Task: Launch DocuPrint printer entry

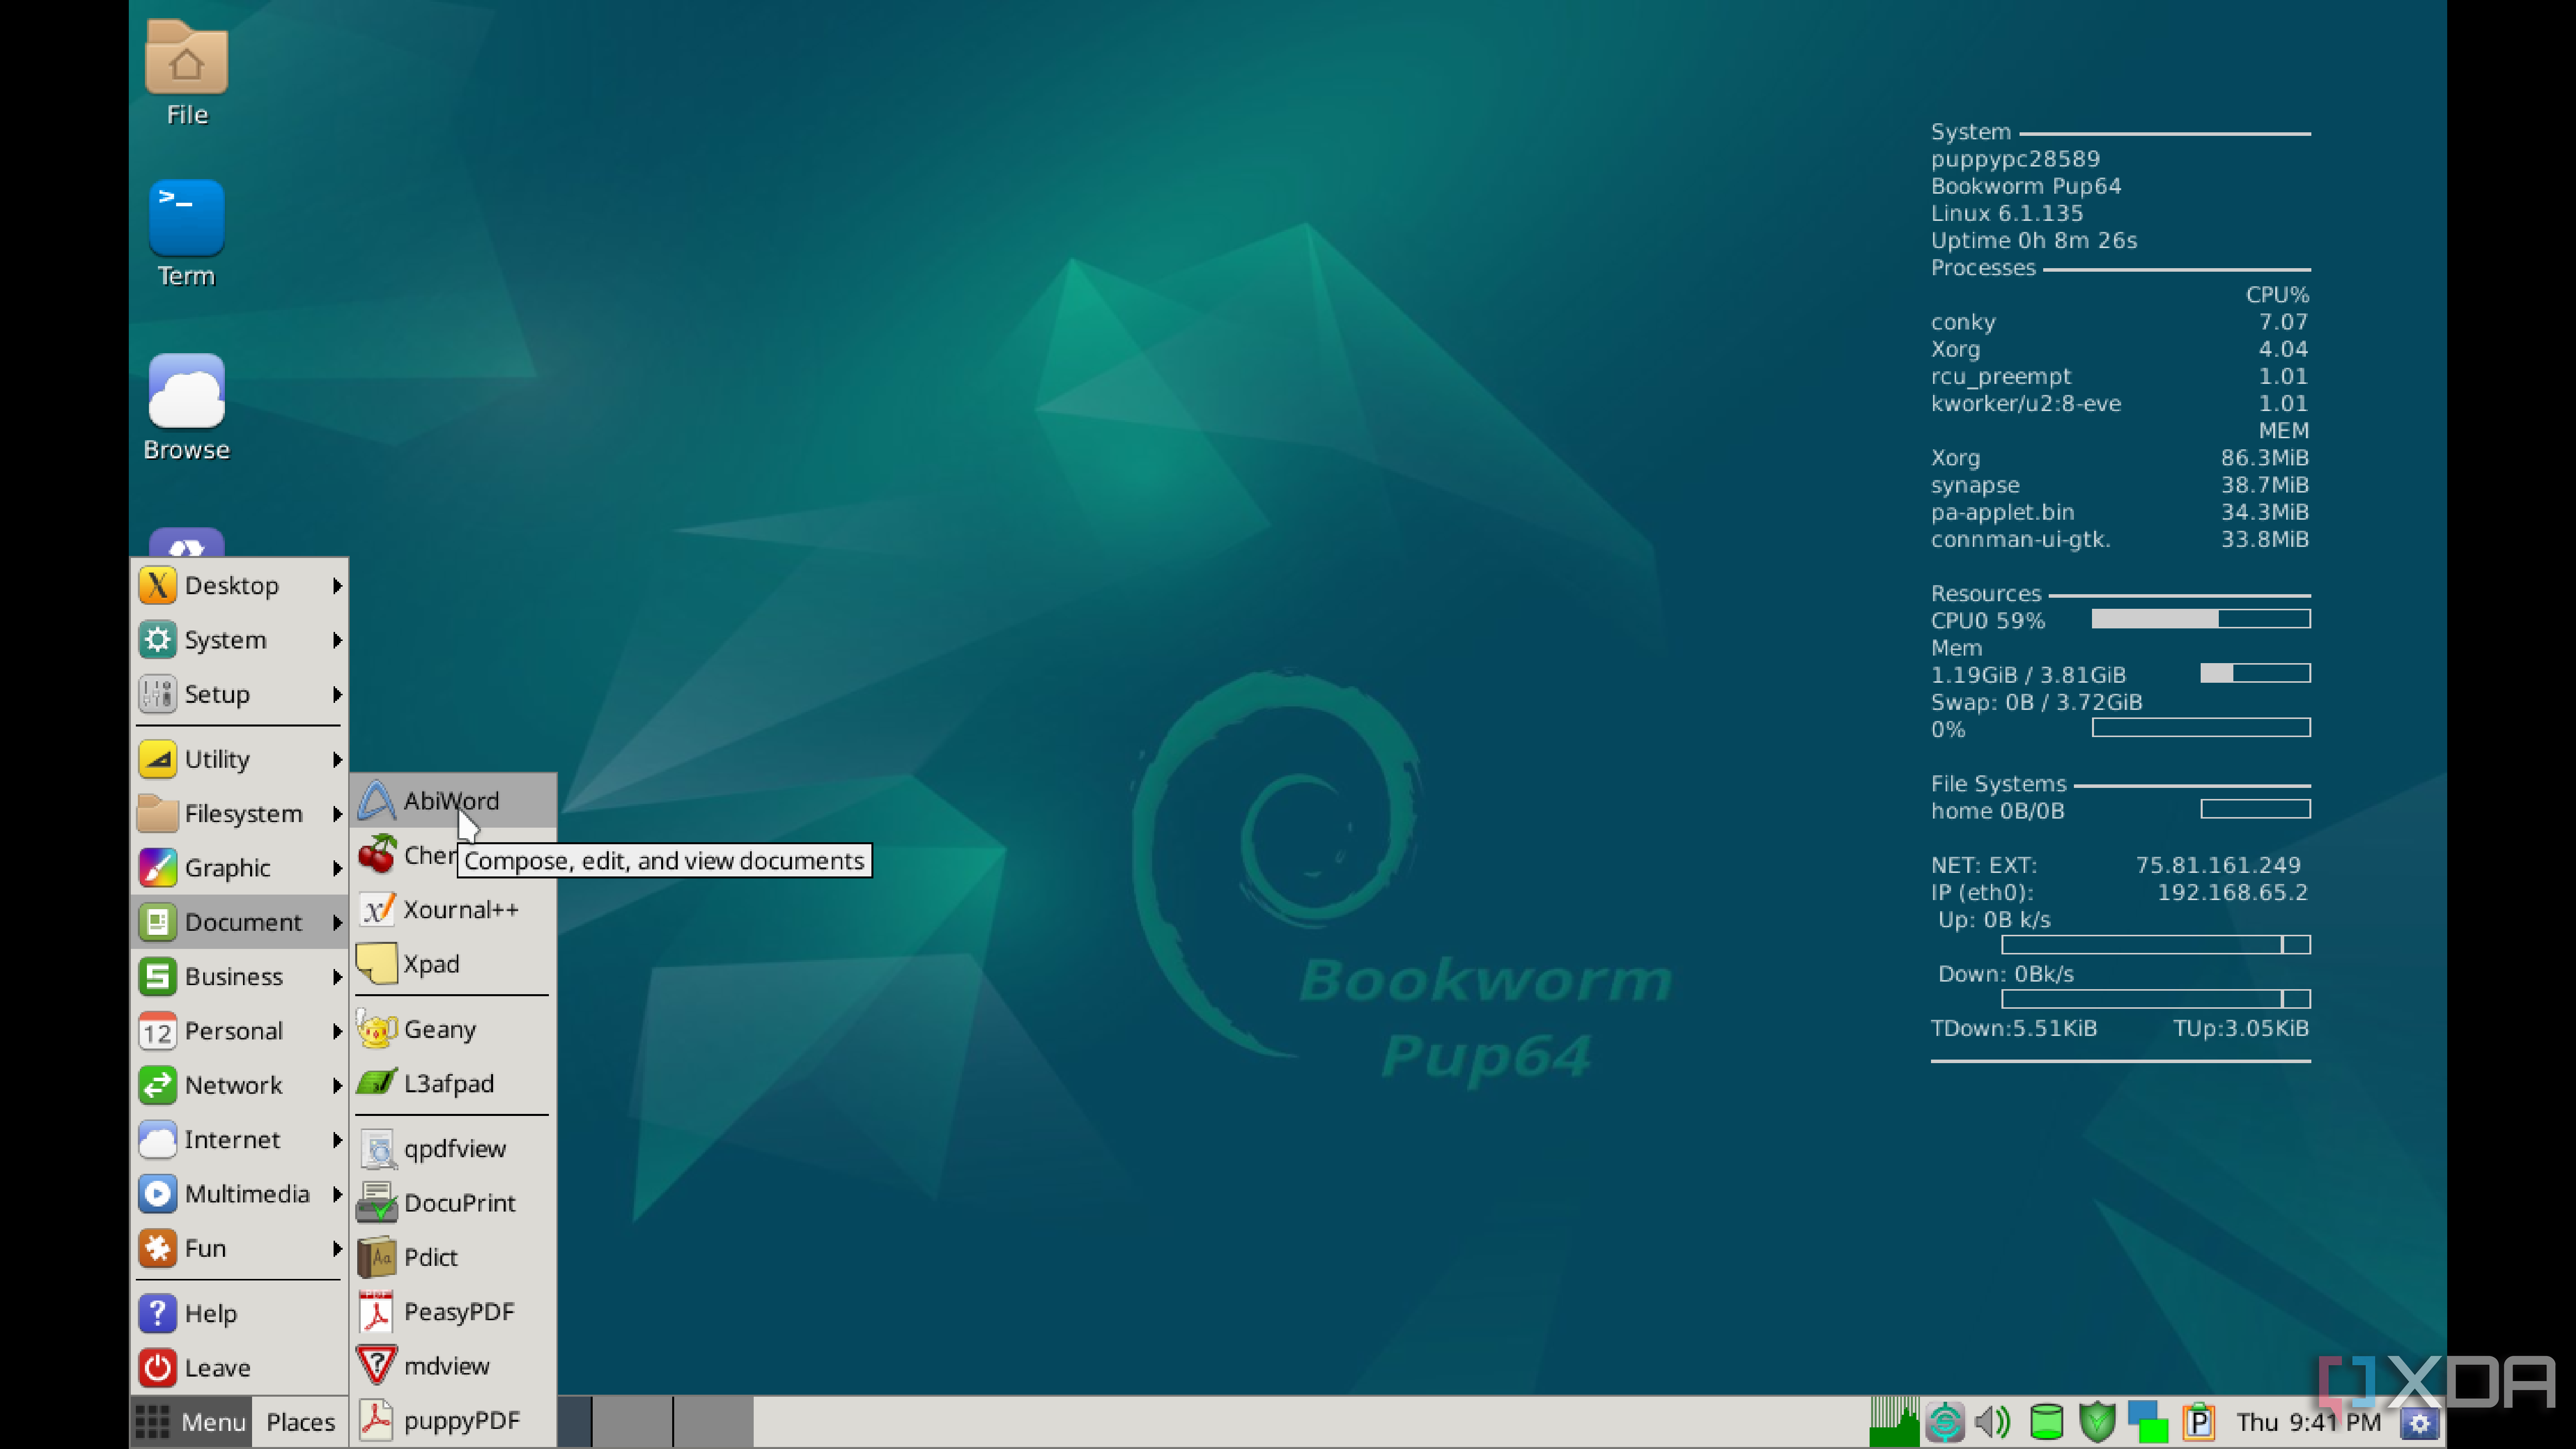Action: [x=453, y=1202]
